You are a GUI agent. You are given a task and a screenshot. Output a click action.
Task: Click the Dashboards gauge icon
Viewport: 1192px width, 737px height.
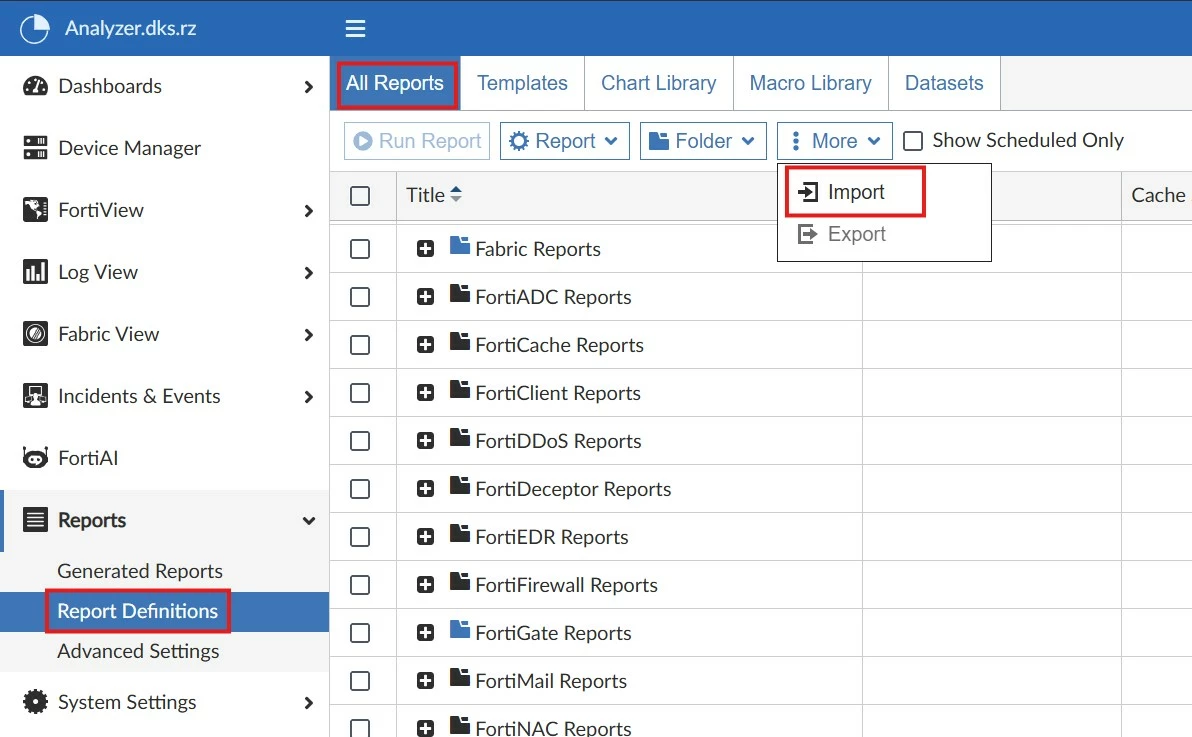(35, 86)
